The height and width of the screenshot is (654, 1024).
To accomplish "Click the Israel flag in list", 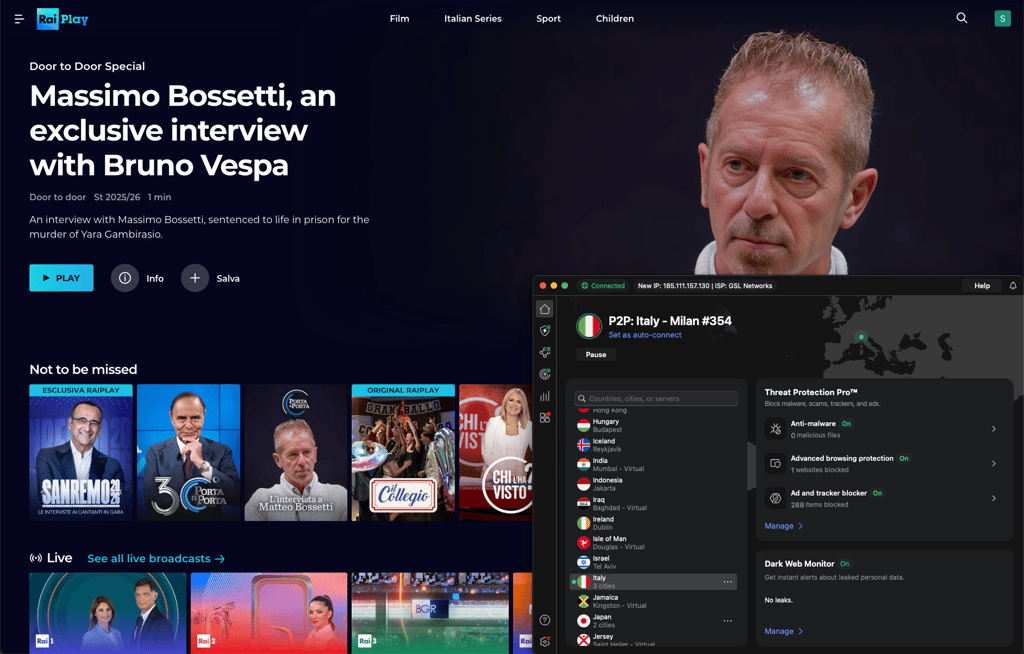I will 584,563.
